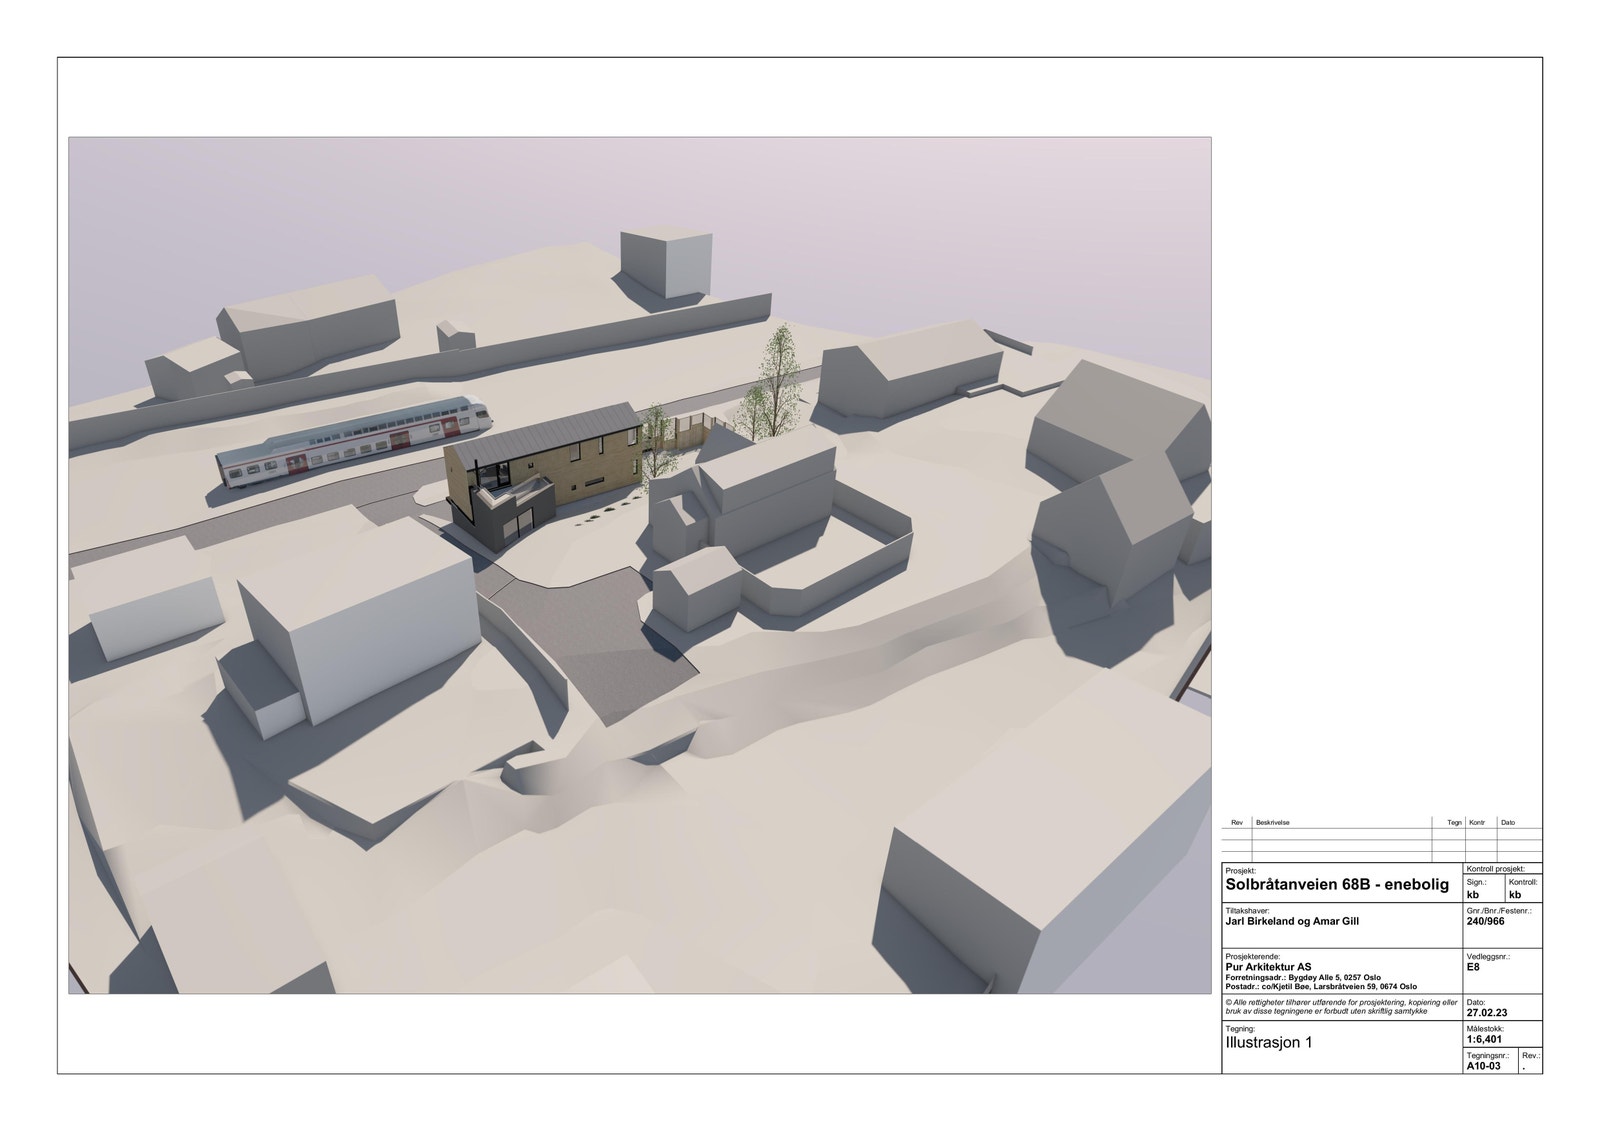
Task: Click the "Prosjekt:" field label
Action: coord(1241,871)
